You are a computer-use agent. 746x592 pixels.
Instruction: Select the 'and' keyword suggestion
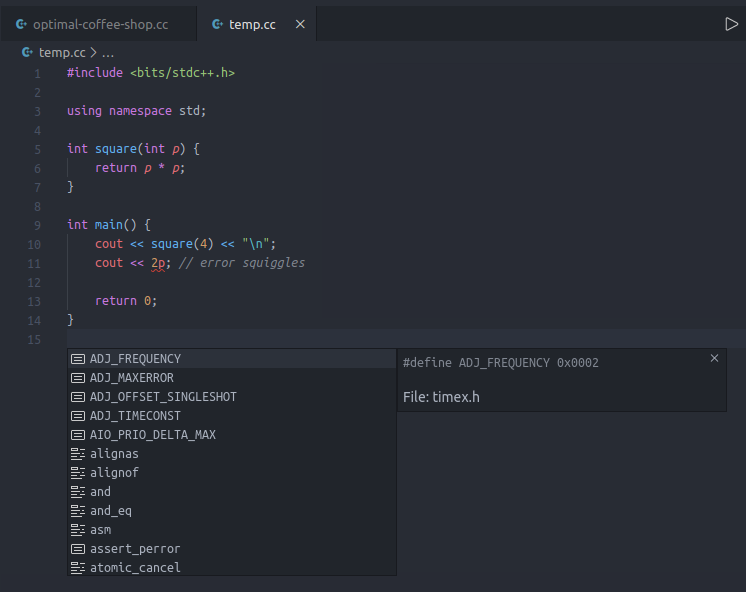232,492
